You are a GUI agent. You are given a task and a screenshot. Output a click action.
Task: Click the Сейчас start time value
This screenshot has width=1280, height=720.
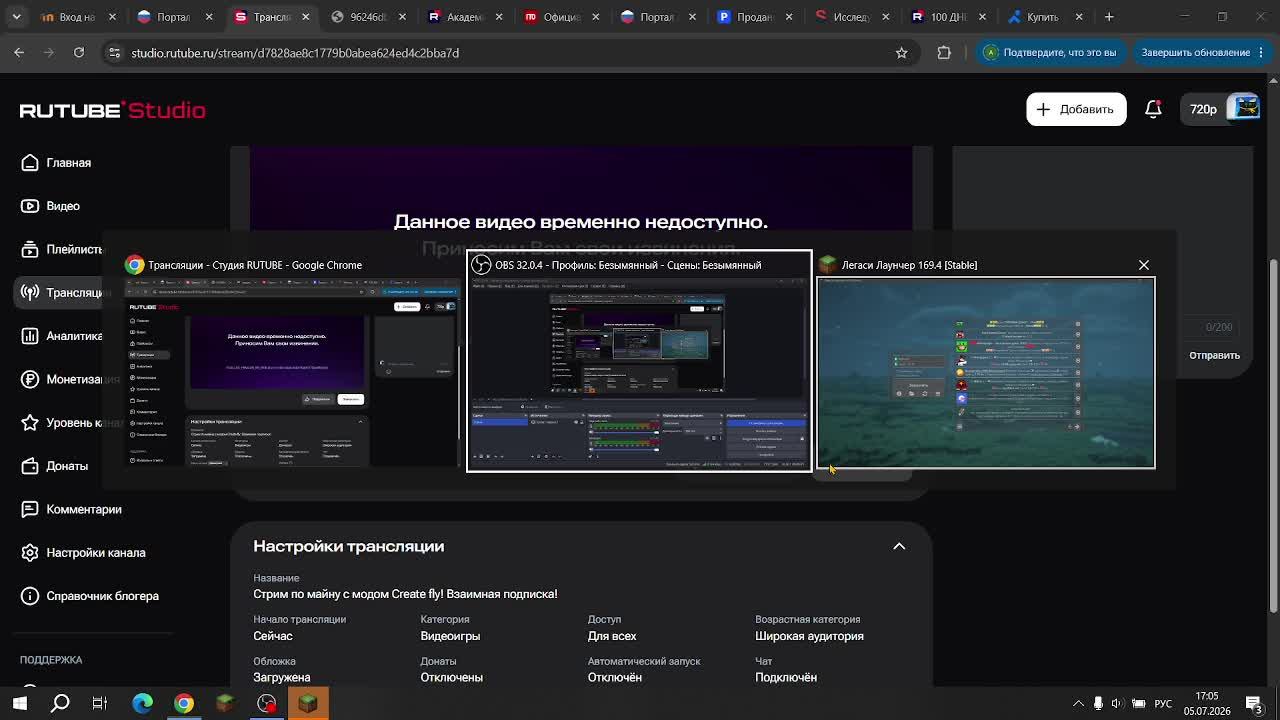coord(273,636)
